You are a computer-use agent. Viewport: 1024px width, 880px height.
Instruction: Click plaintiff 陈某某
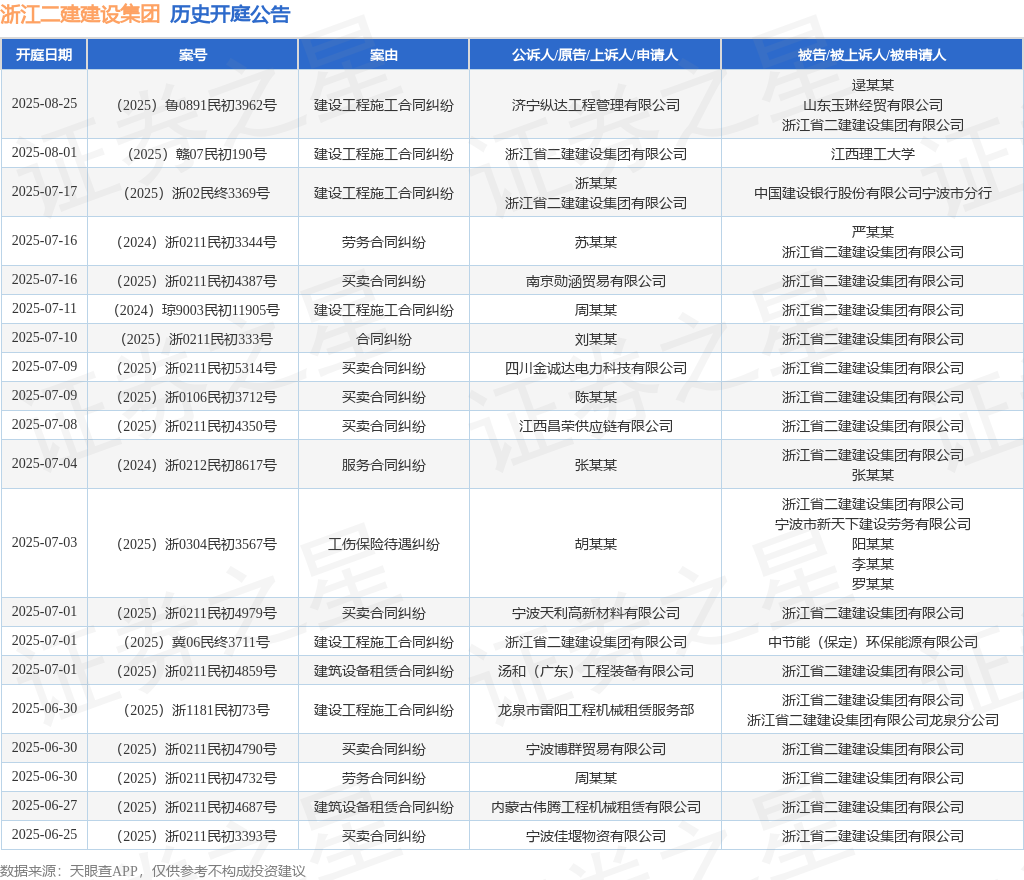click(x=596, y=398)
